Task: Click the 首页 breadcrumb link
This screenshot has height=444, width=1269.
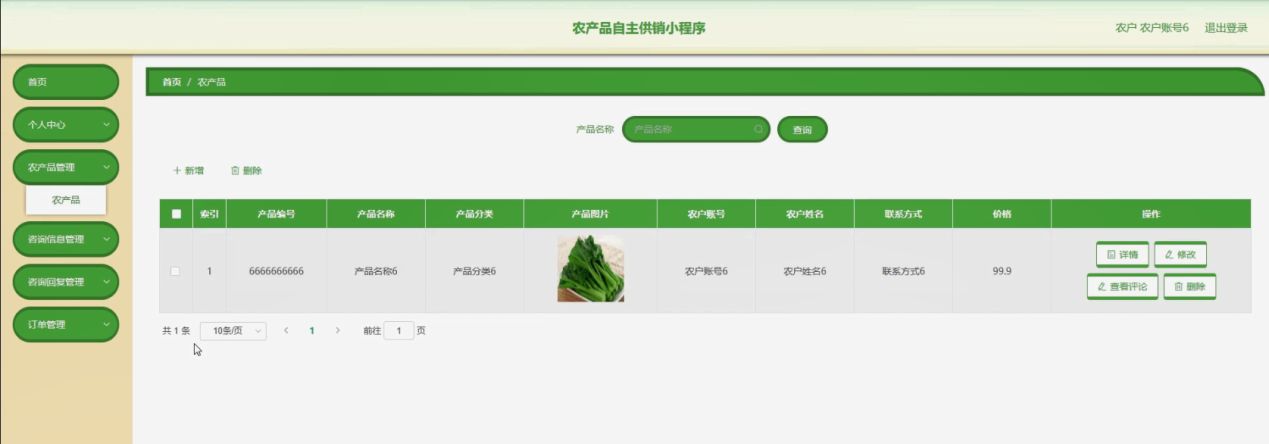Action: [x=172, y=82]
